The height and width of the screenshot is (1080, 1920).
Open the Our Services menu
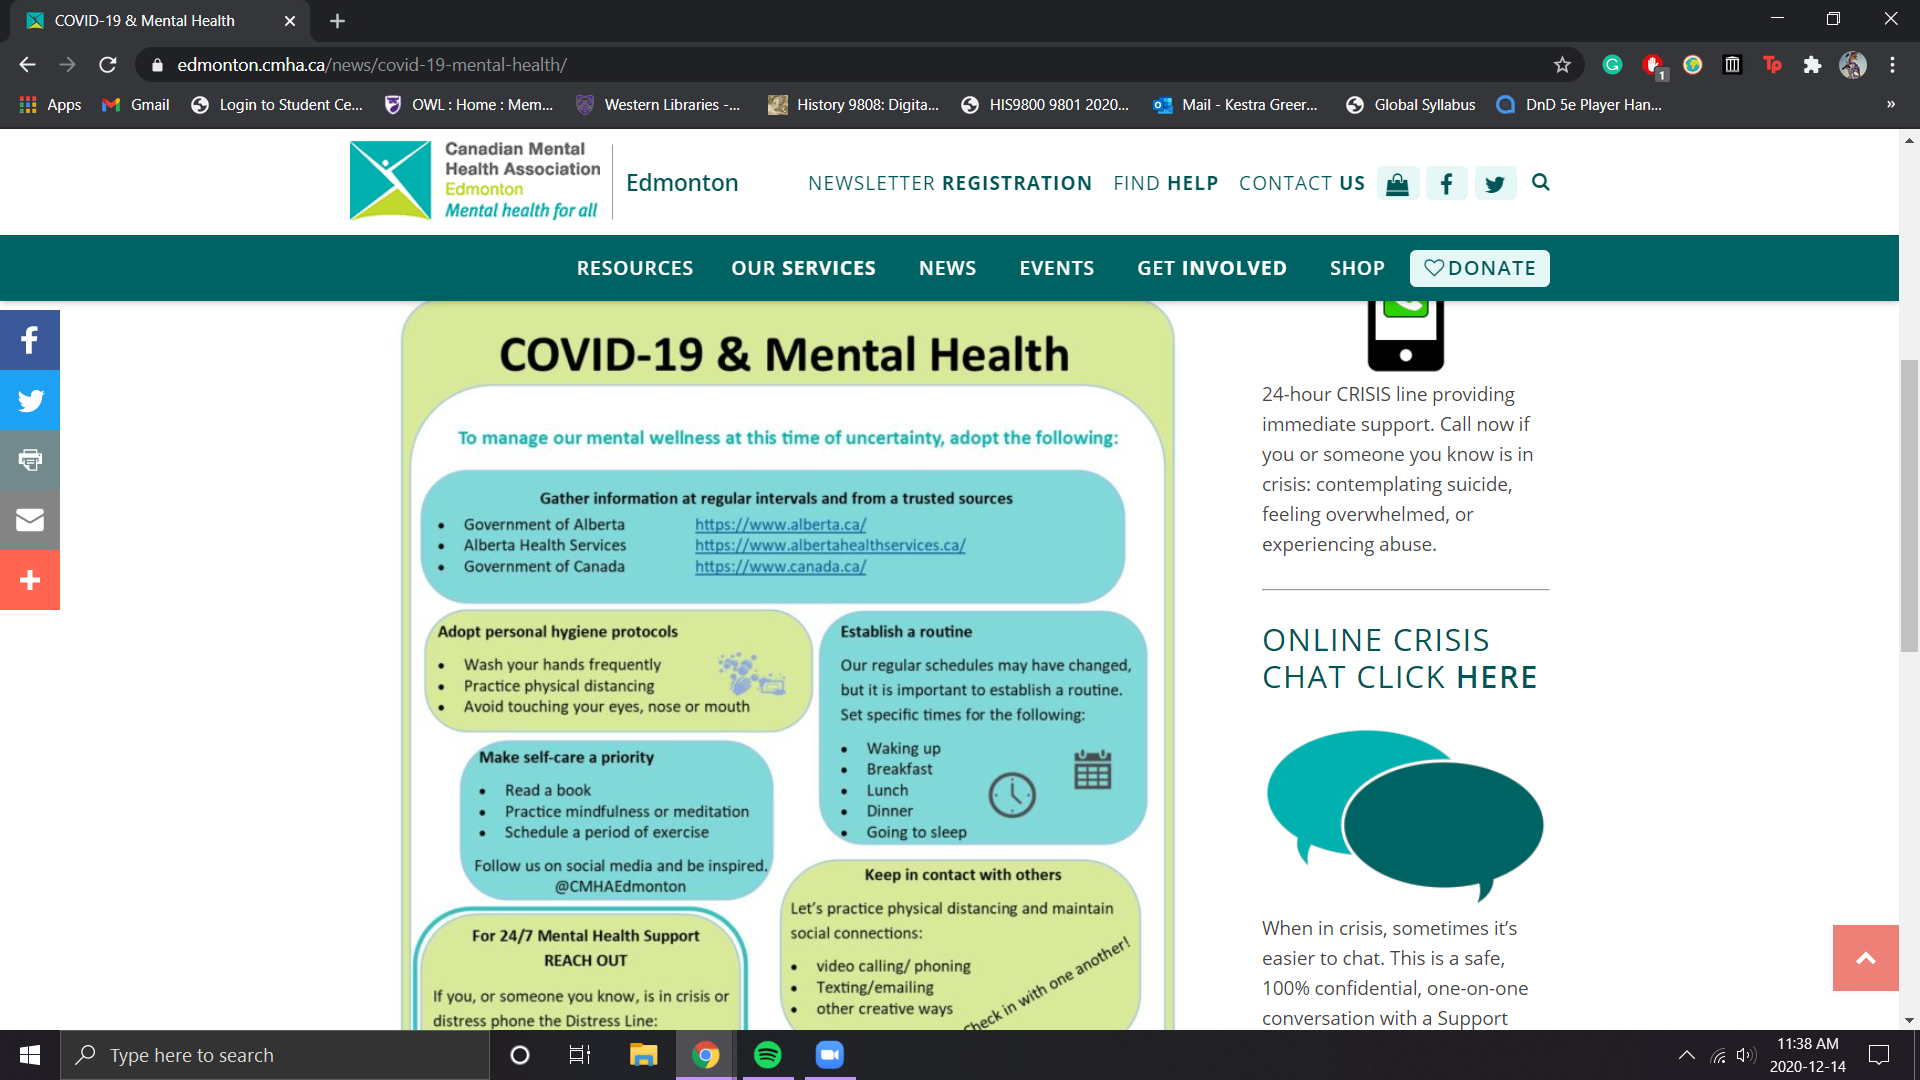click(803, 268)
